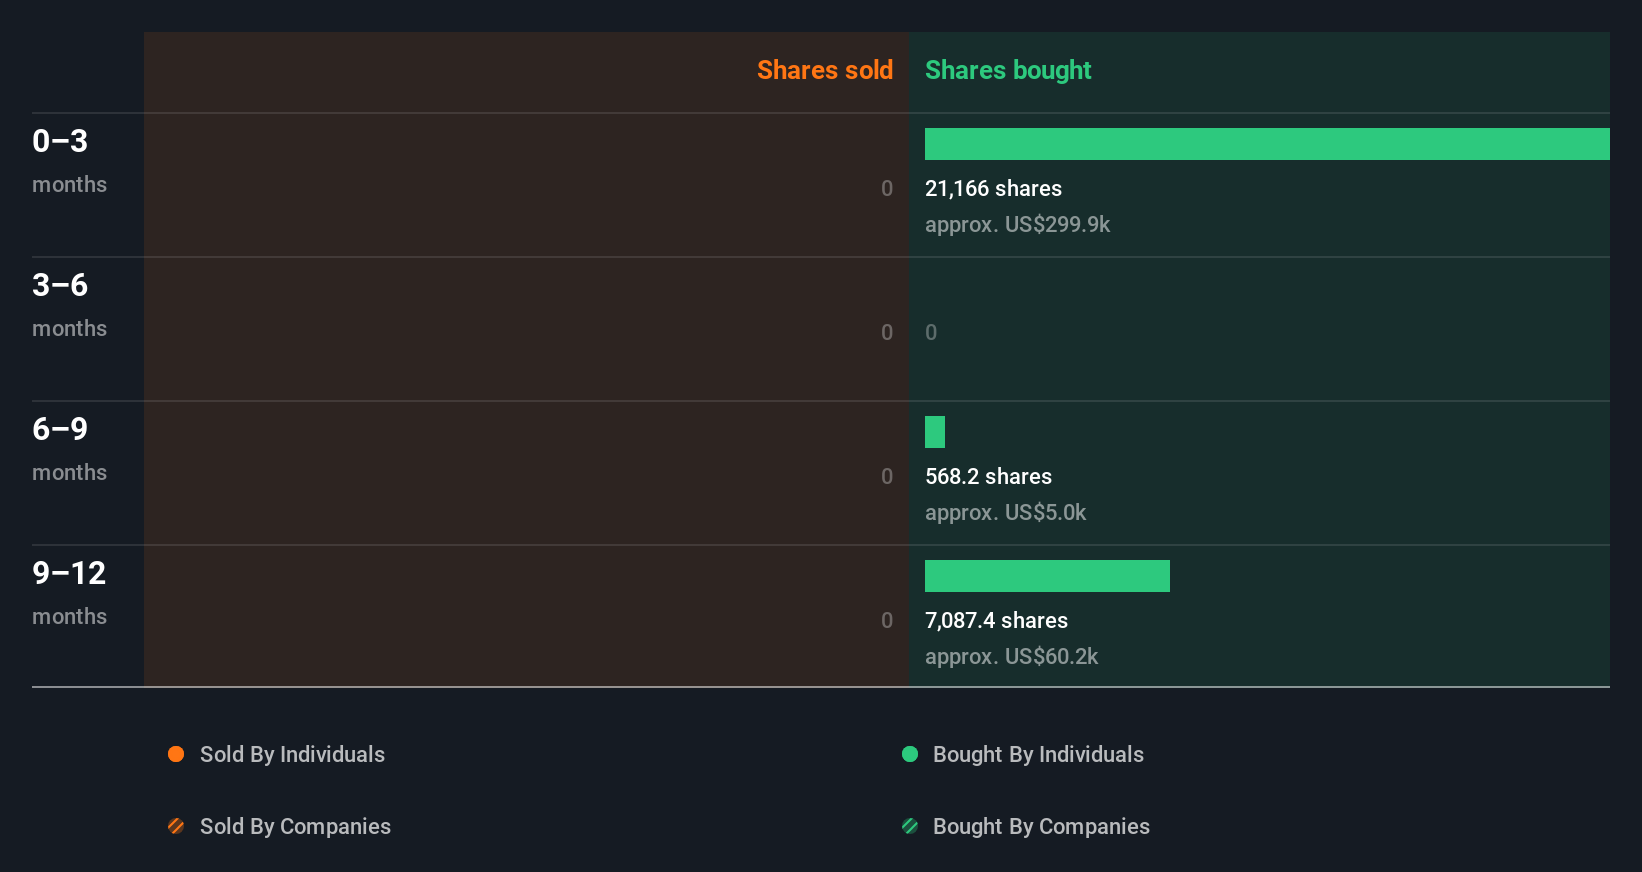Screen dimensions: 1642x872
Task: Click the small green 6–9 months bar
Action: click(935, 432)
